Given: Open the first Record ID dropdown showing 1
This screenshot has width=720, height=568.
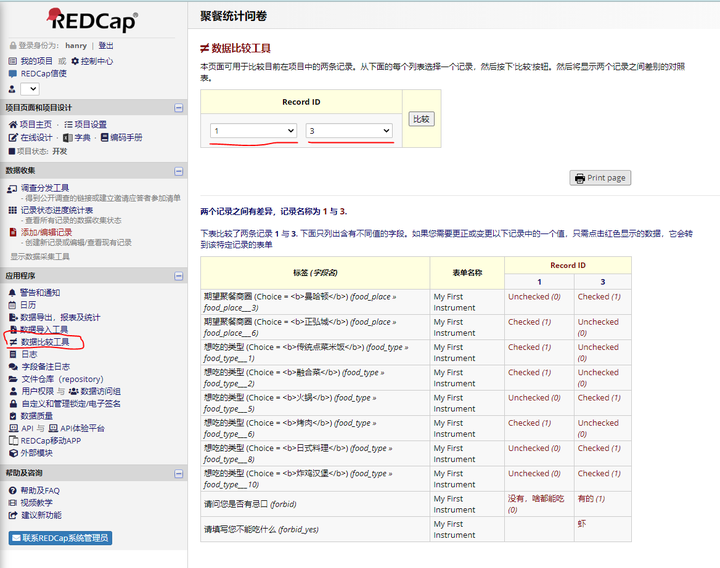Looking at the screenshot, I should point(253,131).
